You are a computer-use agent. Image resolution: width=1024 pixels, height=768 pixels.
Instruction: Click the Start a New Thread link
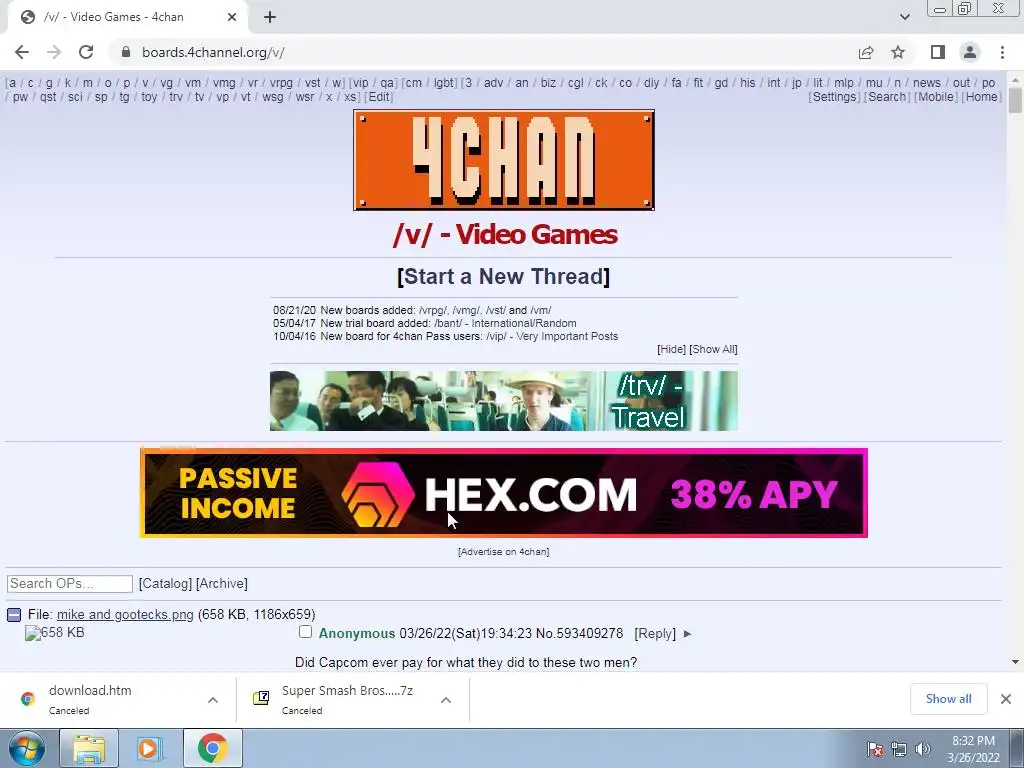(x=504, y=276)
